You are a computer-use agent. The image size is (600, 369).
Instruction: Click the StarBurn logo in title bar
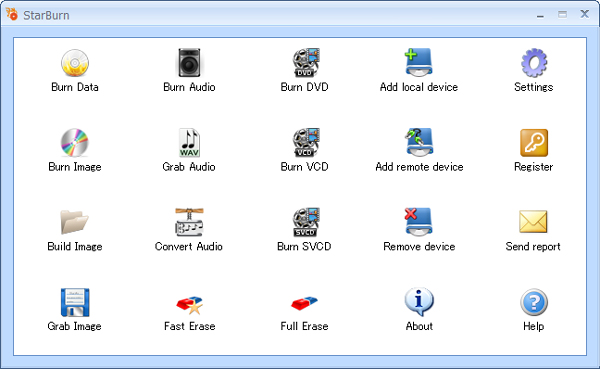coord(12,15)
